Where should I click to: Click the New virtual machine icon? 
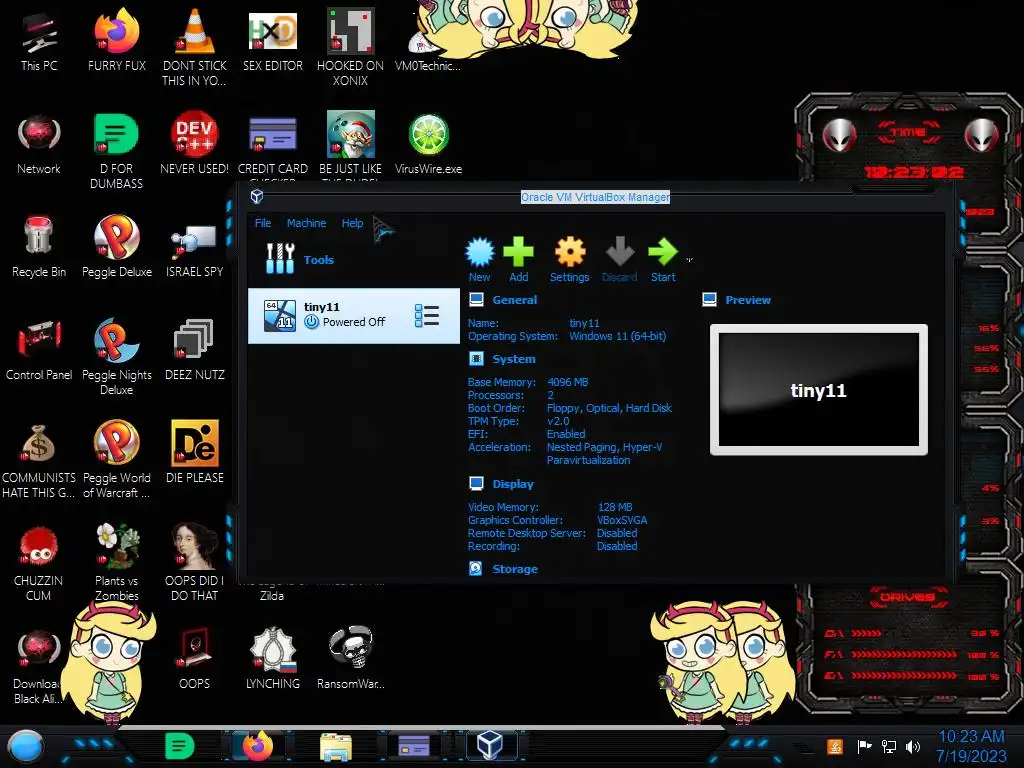479,259
